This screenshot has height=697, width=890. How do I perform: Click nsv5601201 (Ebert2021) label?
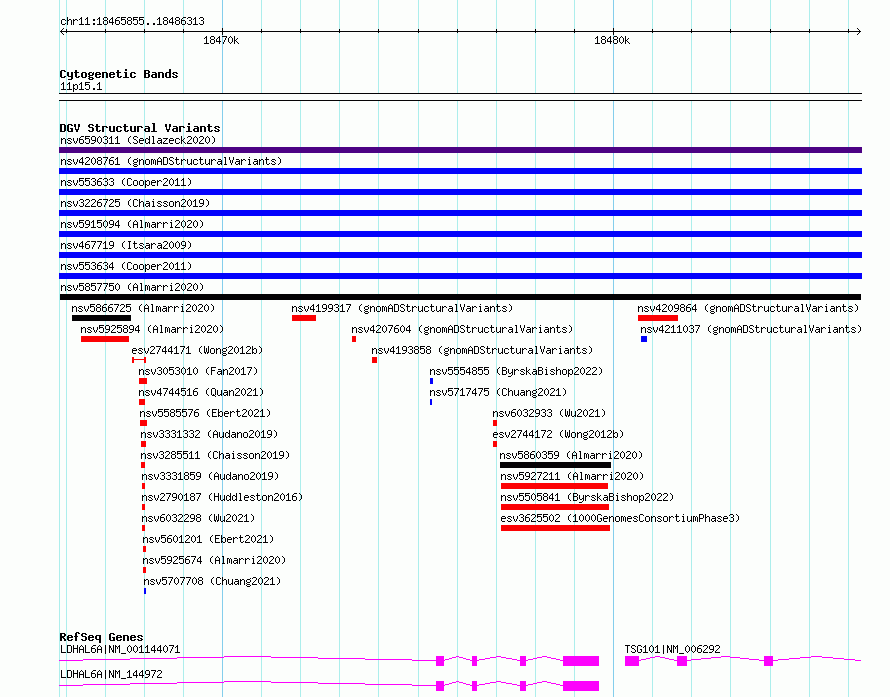(208, 539)
